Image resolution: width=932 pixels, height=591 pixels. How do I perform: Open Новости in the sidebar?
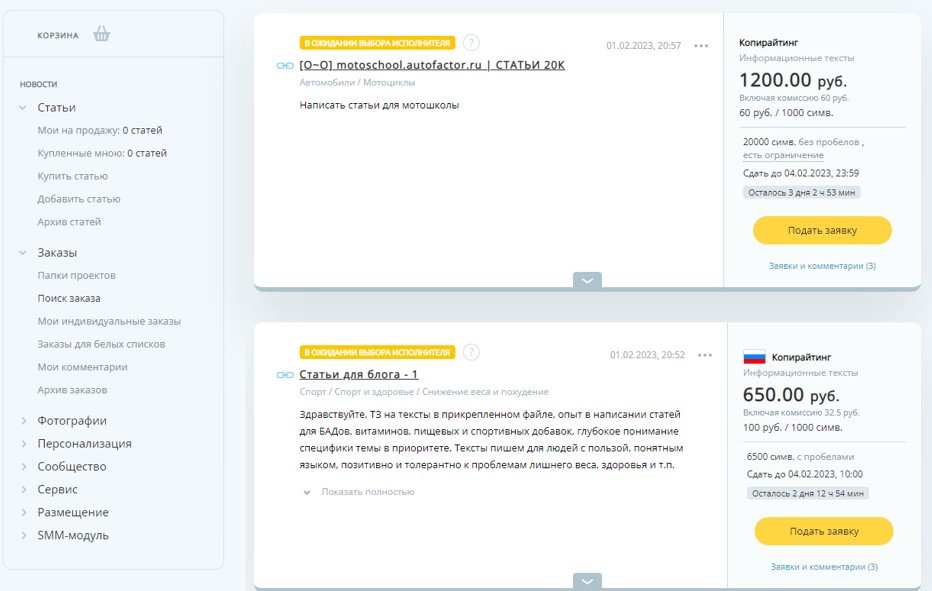(39, 84)
